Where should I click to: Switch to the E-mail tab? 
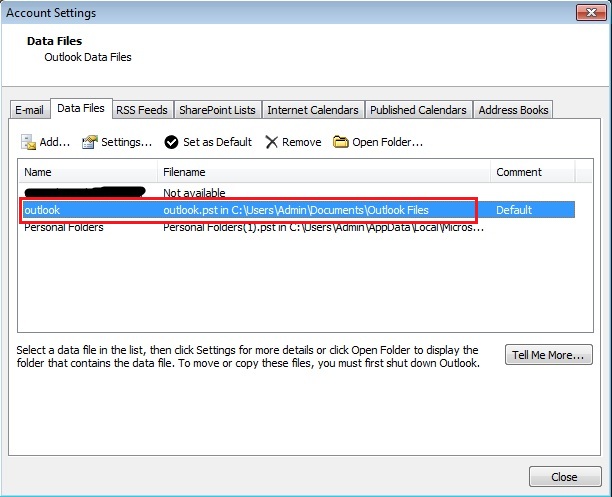30,110
